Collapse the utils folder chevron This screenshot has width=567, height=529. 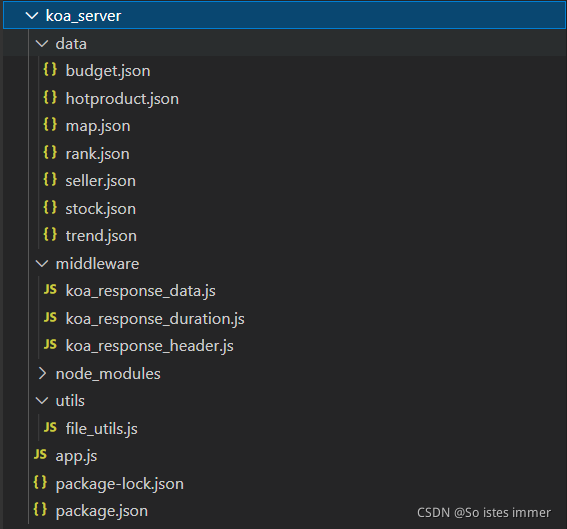pos(42,401)
